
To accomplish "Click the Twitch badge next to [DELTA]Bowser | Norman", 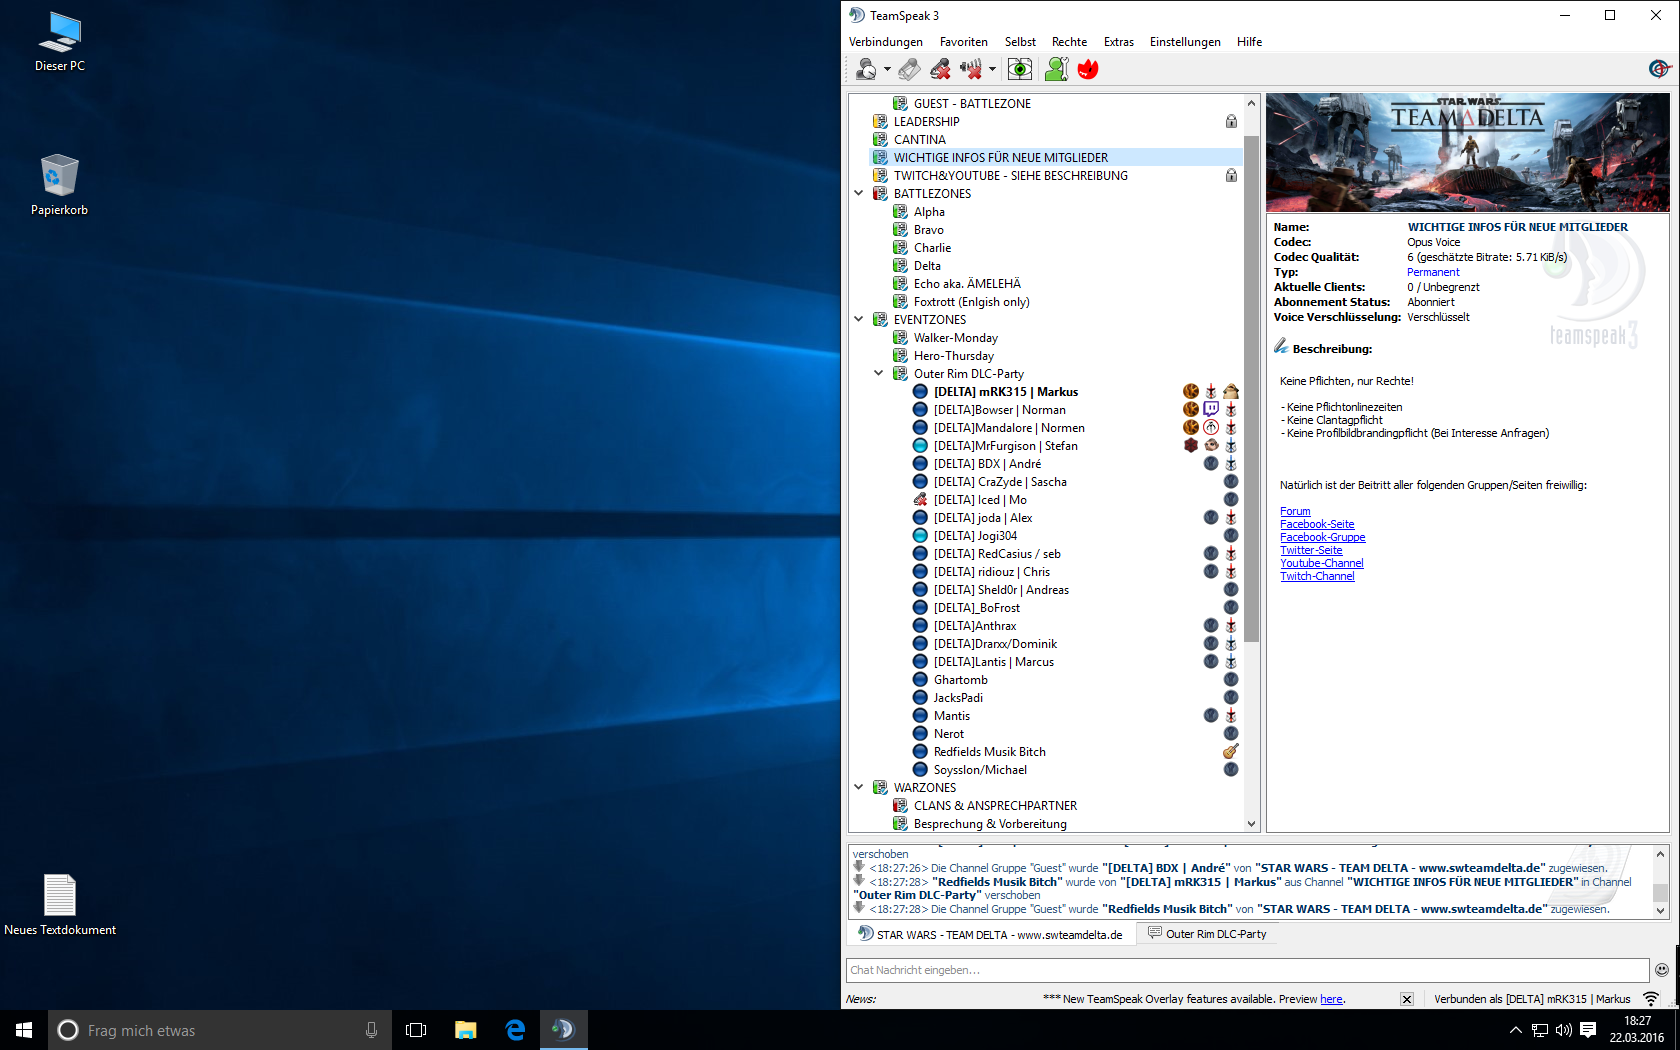I will click(x=1211, y=409).
